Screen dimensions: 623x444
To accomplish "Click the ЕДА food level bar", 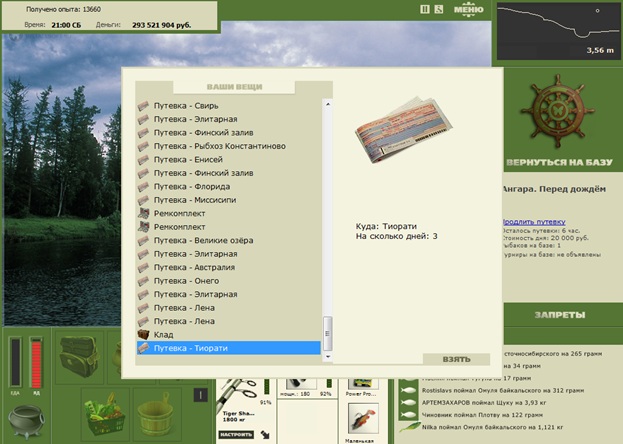I will coord(15,362).
